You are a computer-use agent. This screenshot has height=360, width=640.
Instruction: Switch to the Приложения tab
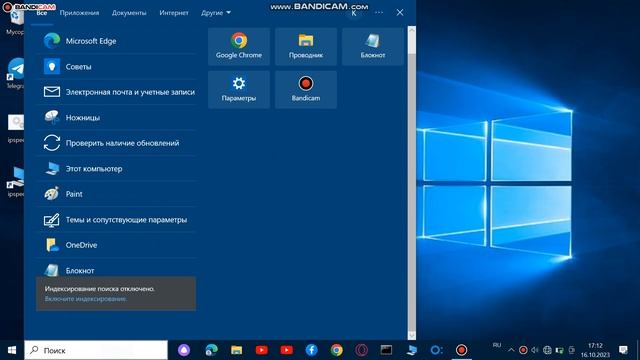79,13
